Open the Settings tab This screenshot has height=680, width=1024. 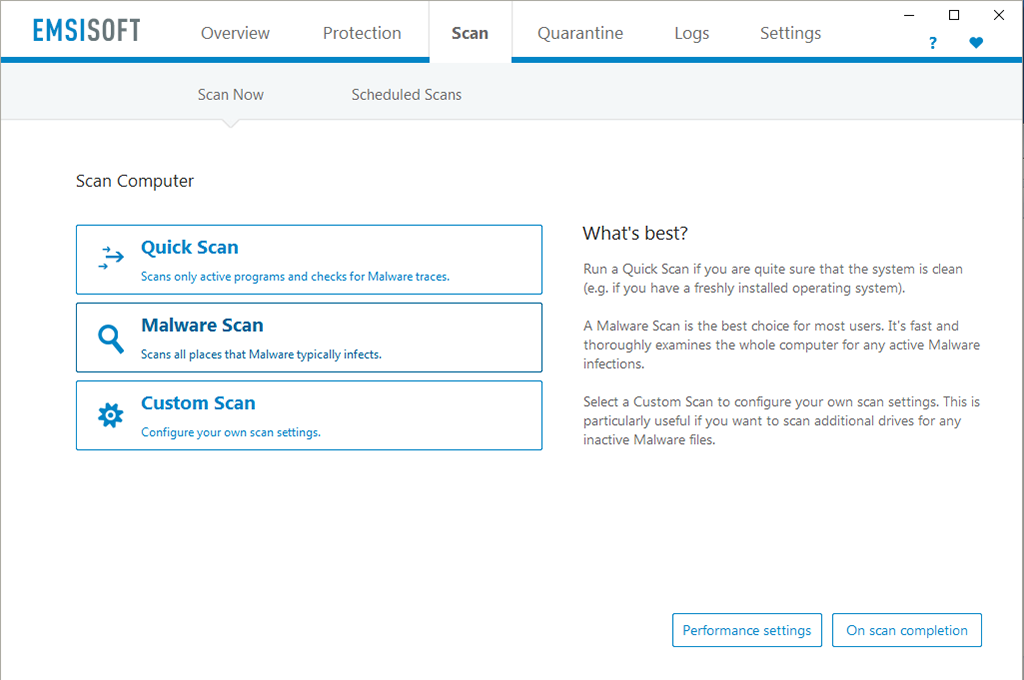coord(790,33)
